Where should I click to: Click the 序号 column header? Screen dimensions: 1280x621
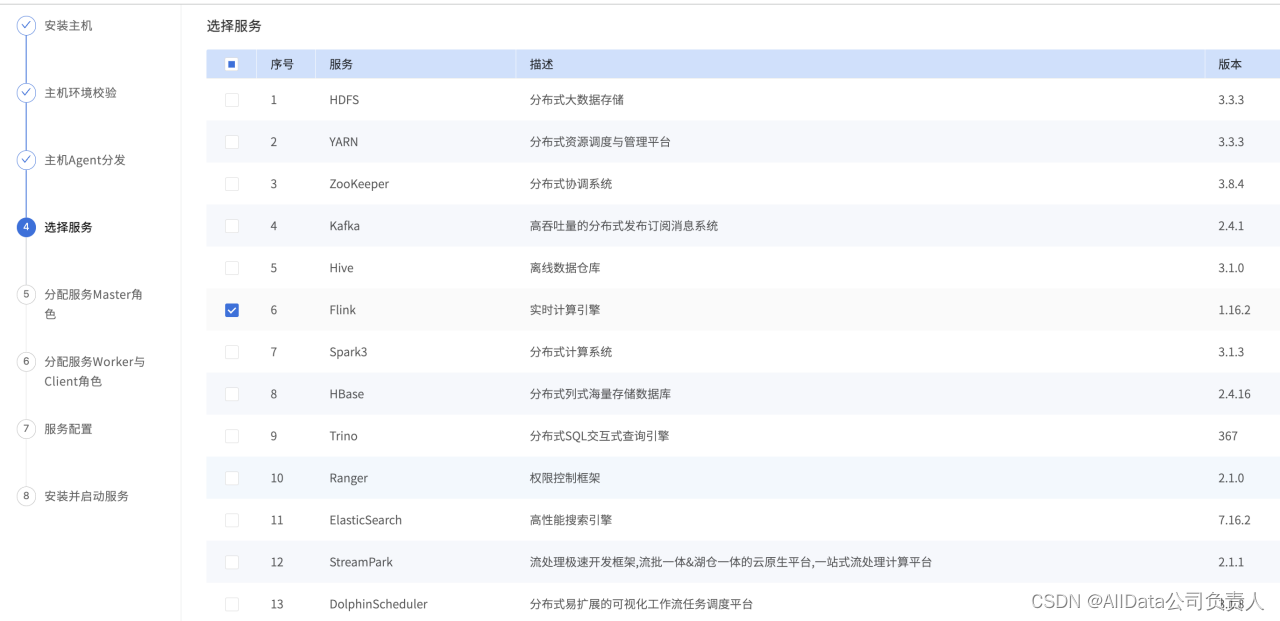(282, 64)
